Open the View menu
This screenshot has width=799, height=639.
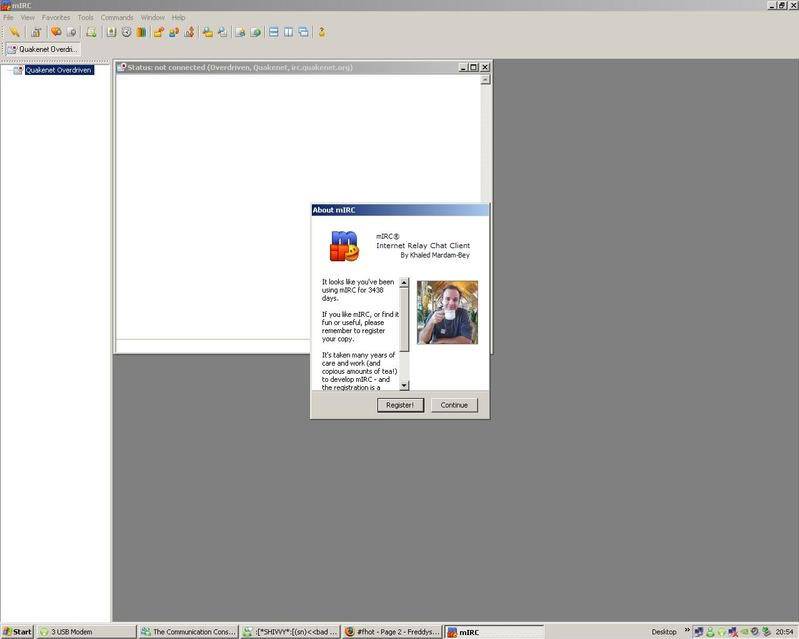28,17
